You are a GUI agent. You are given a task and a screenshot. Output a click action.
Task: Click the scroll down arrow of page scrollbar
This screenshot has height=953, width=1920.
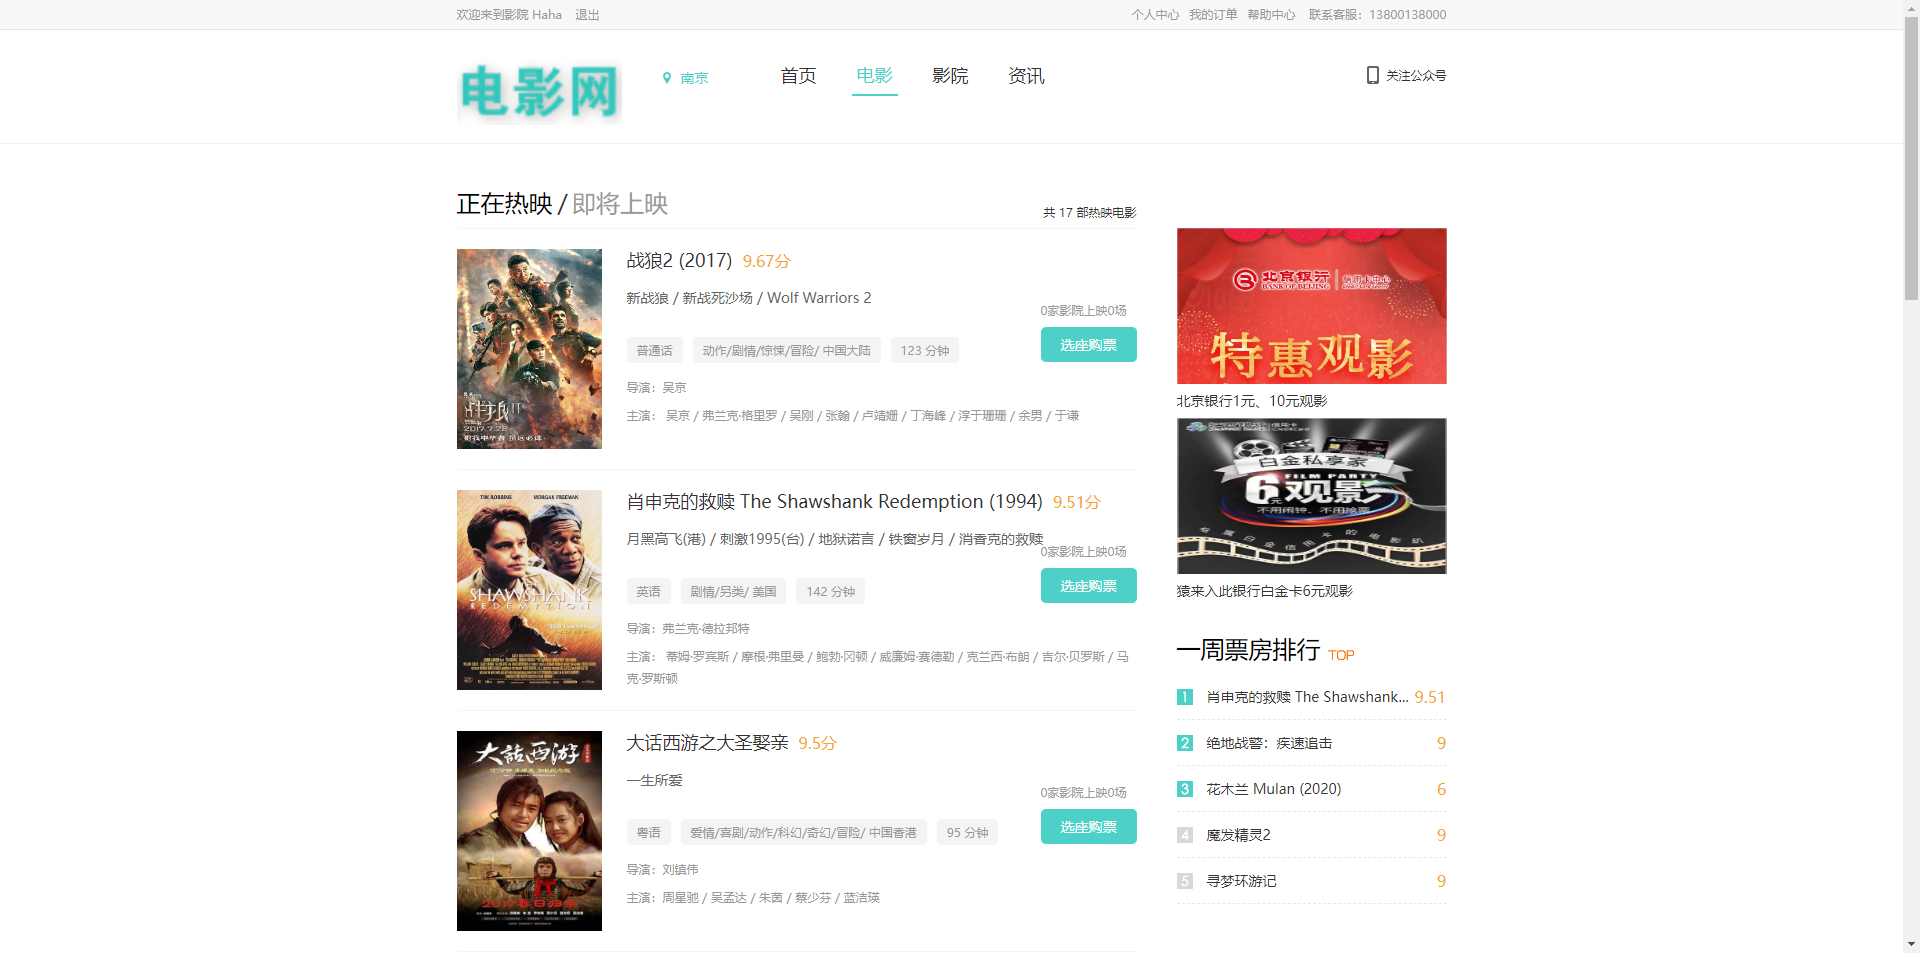point(1911,944)
